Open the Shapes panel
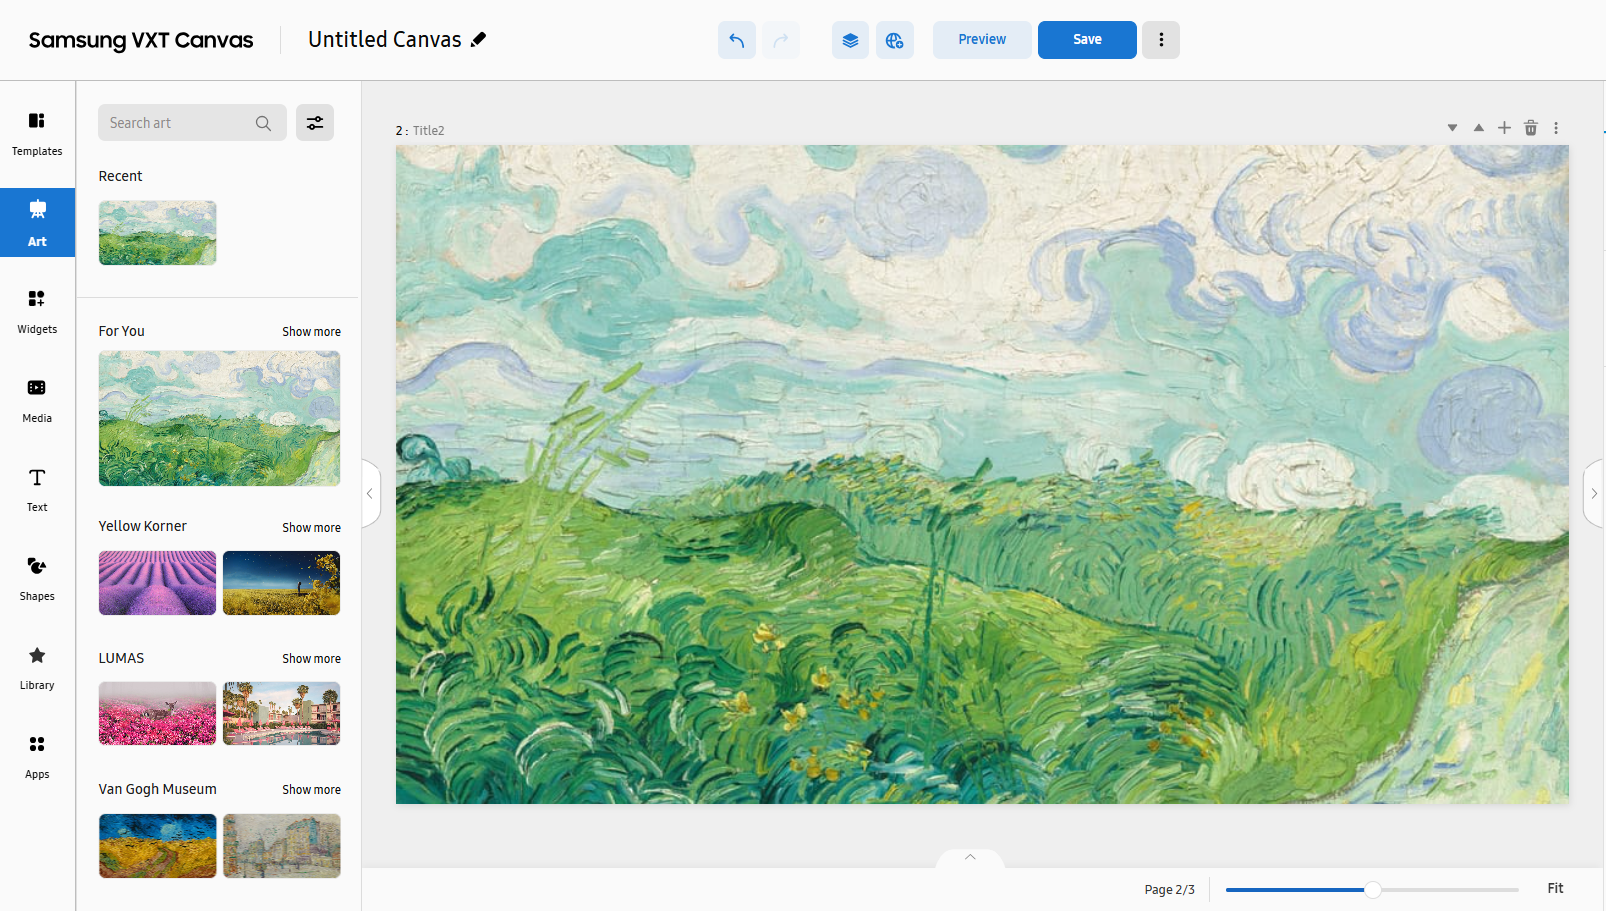This screenshot has width=1606, height=911. click(x=37, y=578)
